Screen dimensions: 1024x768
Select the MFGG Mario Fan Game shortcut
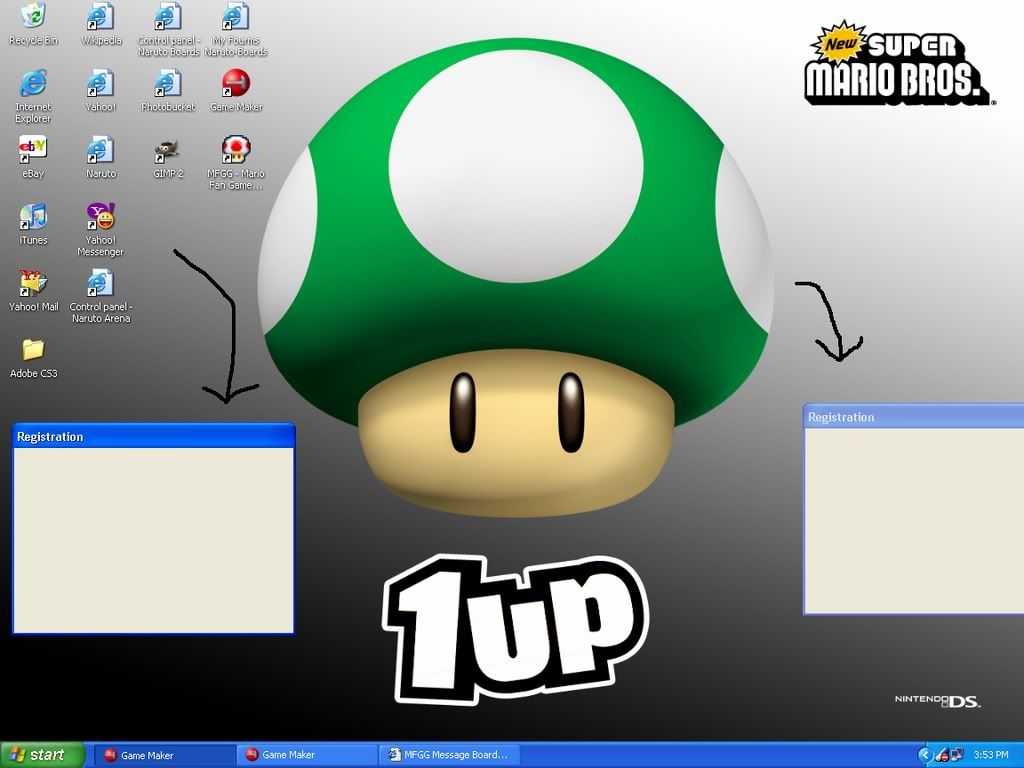point(236,150)
